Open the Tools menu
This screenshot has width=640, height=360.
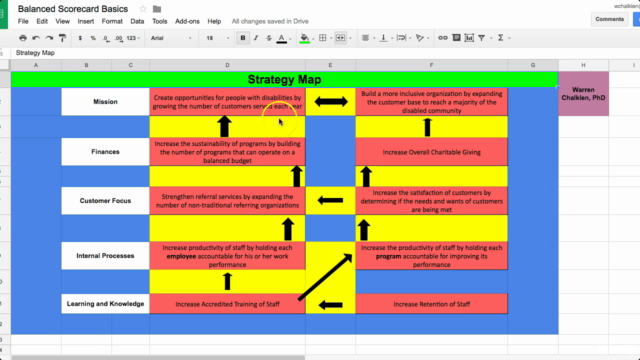click(160, 21)
